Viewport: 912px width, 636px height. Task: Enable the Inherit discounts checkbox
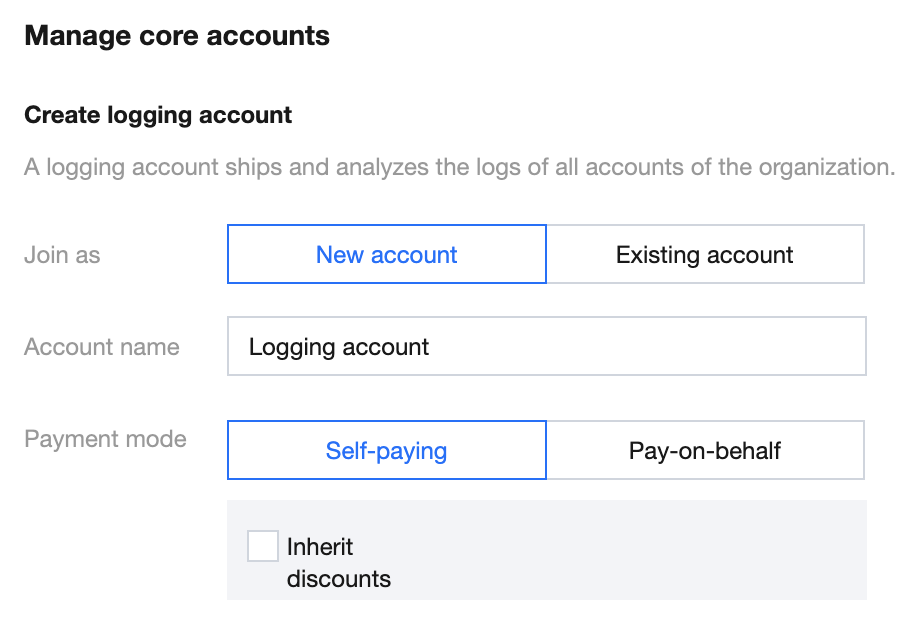(x=263, y=547)
